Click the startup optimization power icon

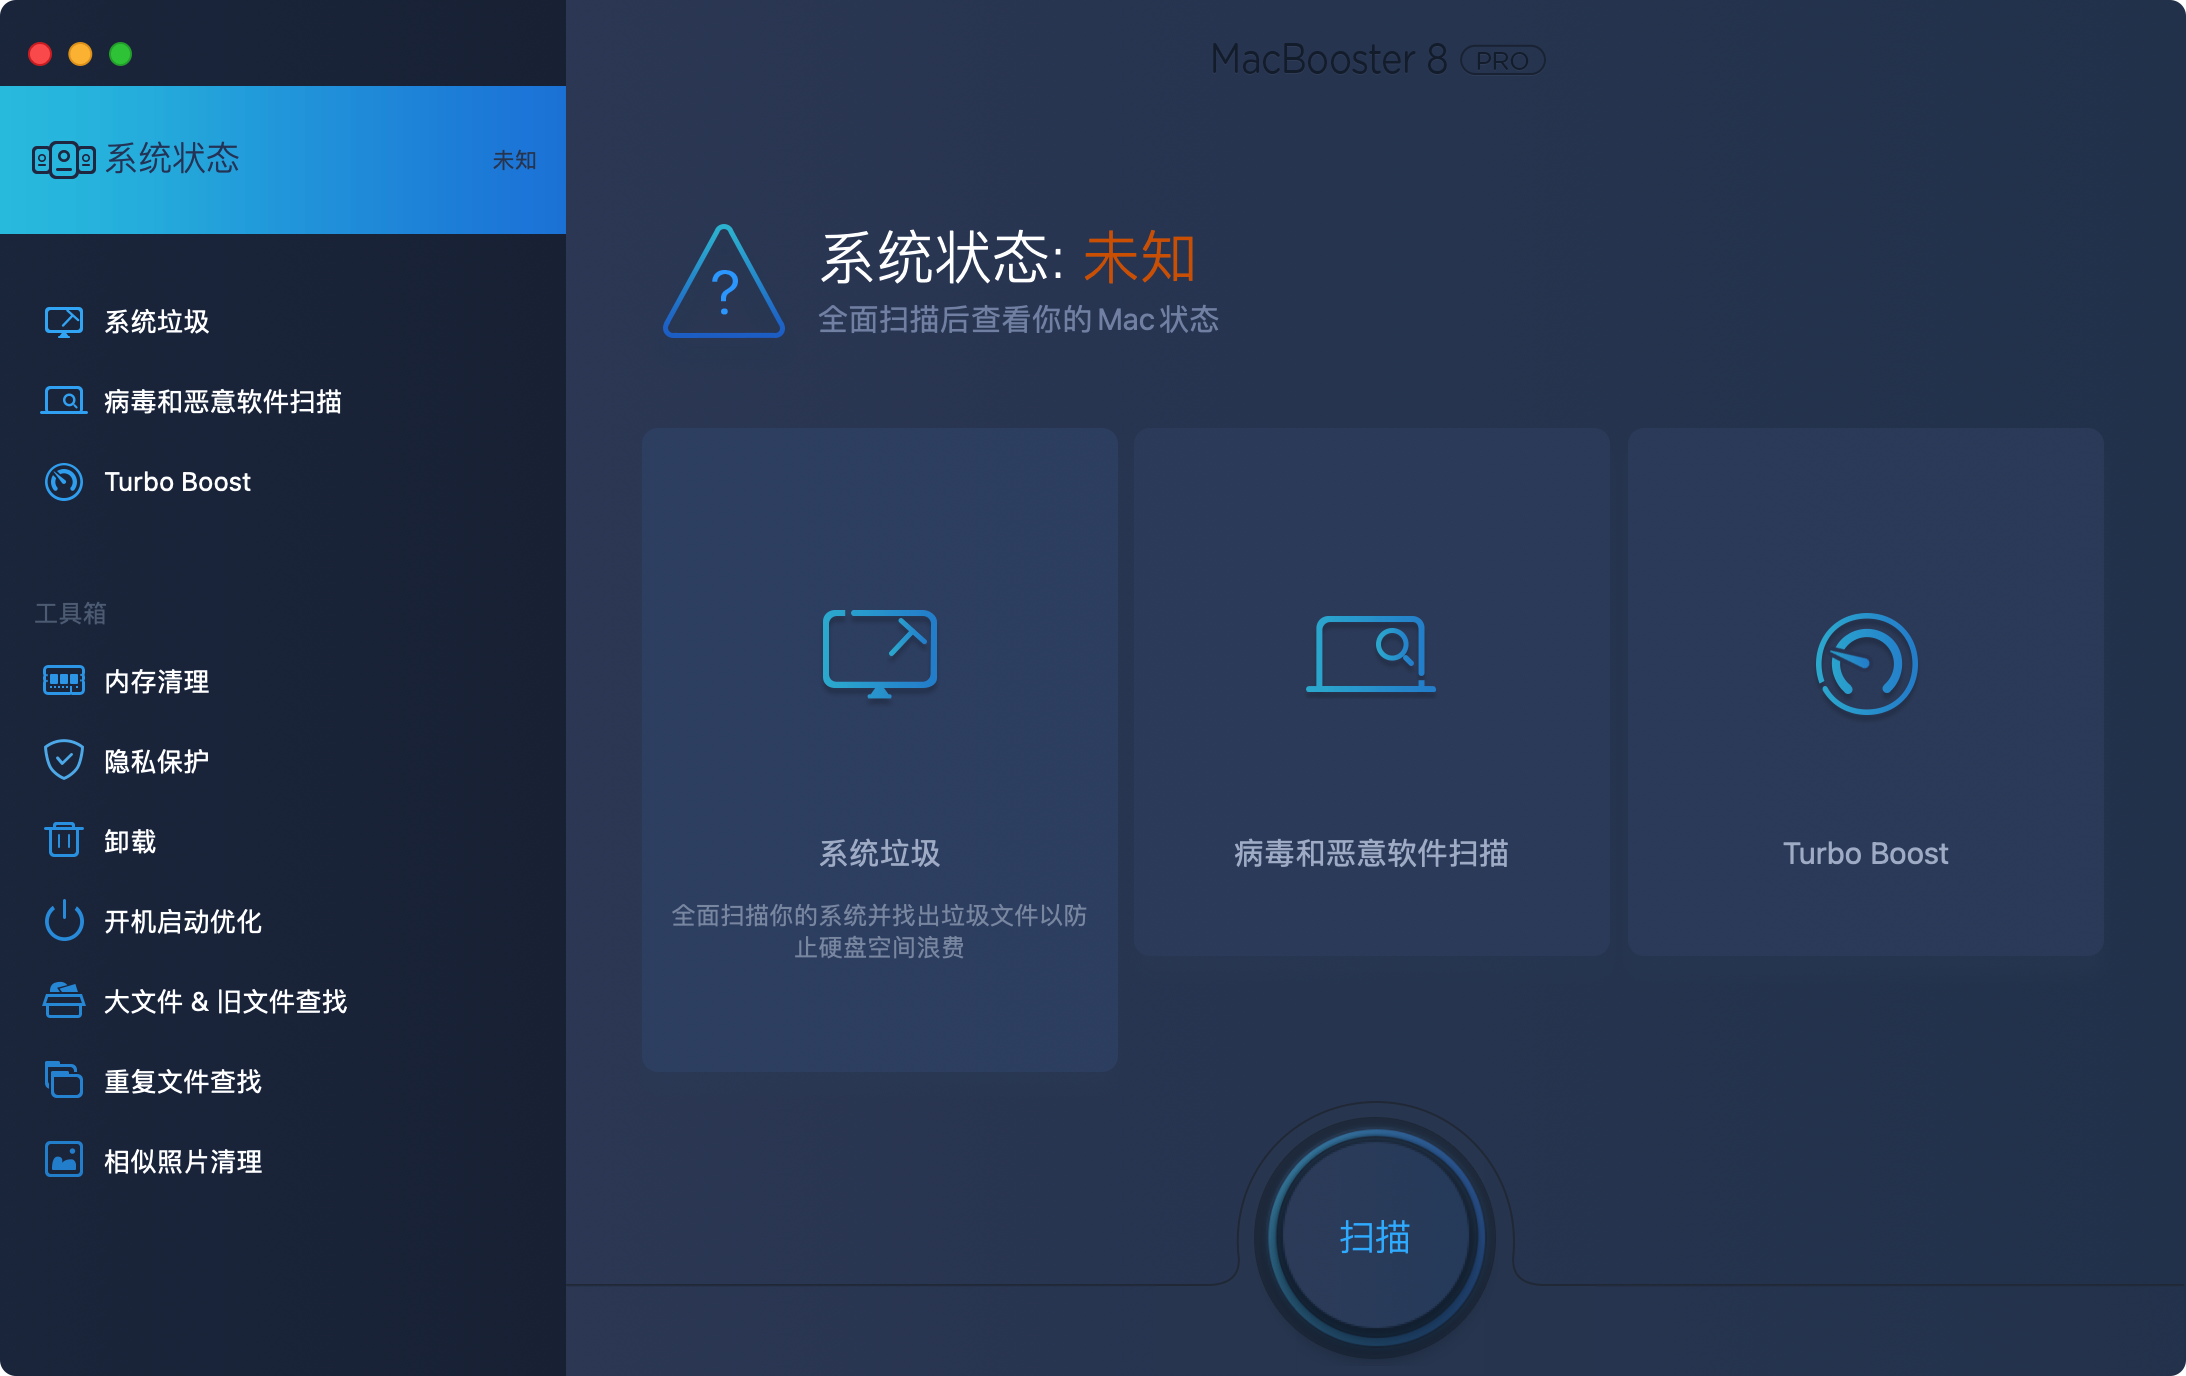(64, 921)
